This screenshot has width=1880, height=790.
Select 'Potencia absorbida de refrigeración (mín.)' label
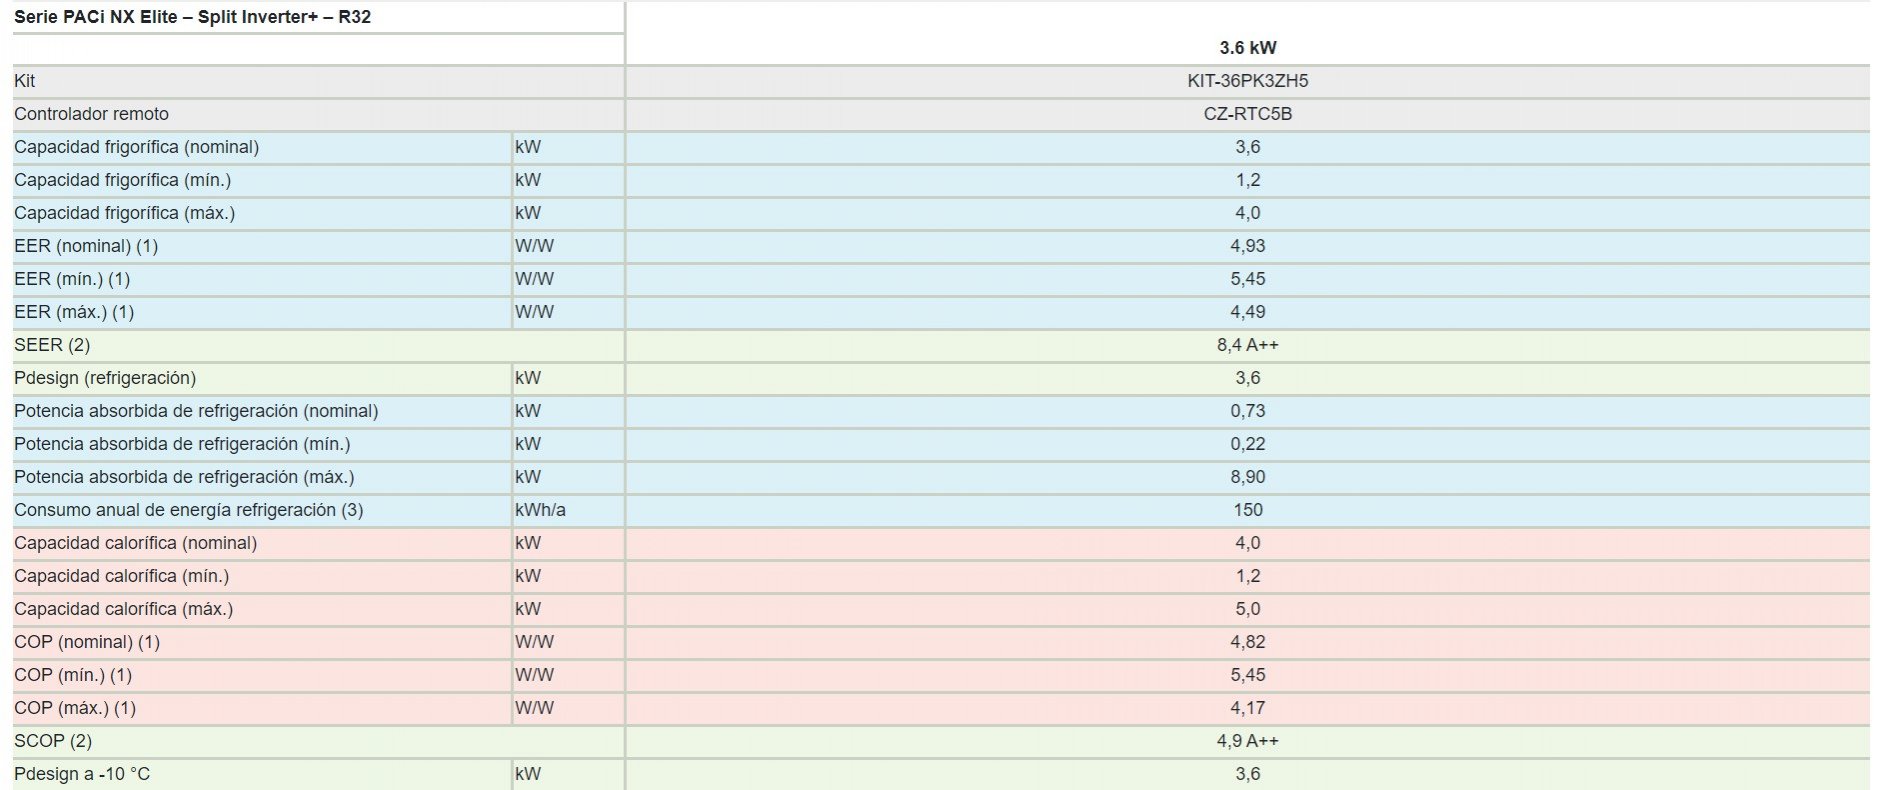[182, 444]
